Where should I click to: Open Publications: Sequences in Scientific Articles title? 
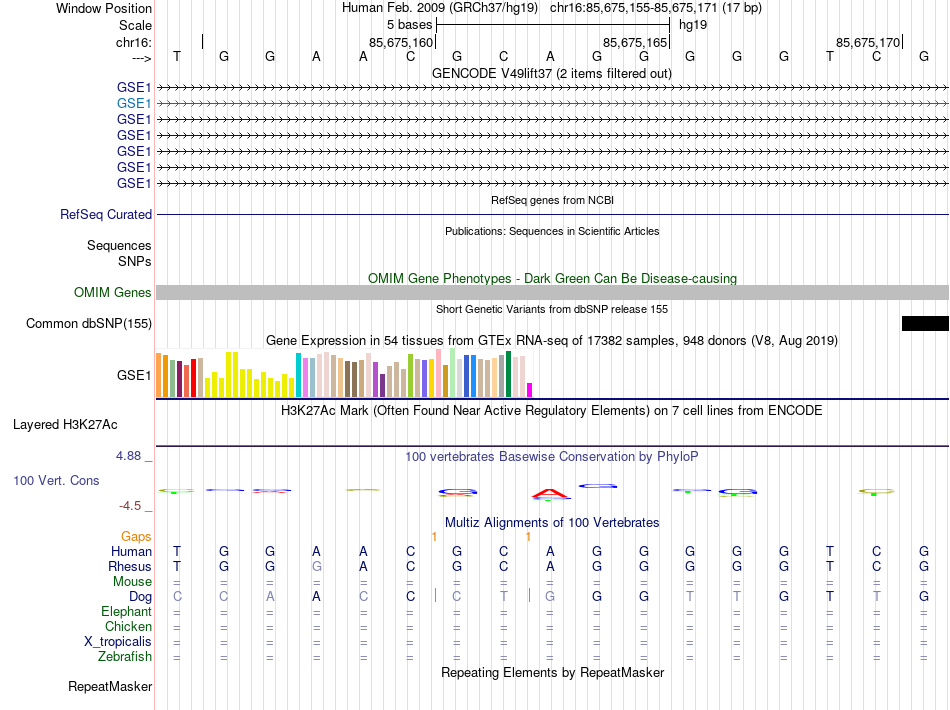point(552,231)
